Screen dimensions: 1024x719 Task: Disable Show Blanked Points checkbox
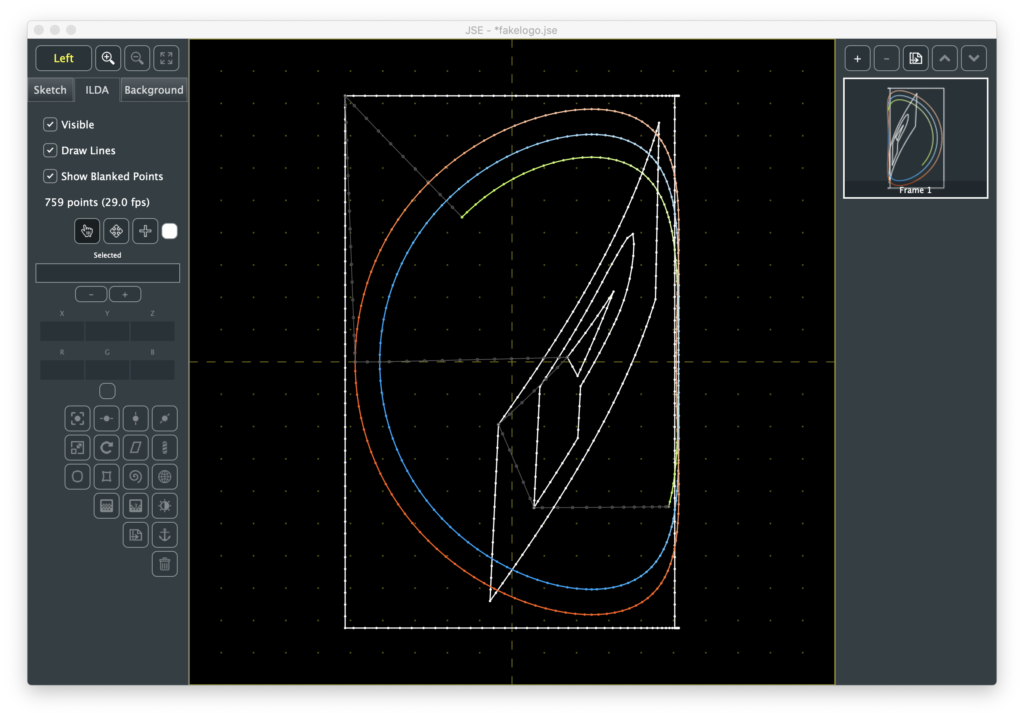50,176
